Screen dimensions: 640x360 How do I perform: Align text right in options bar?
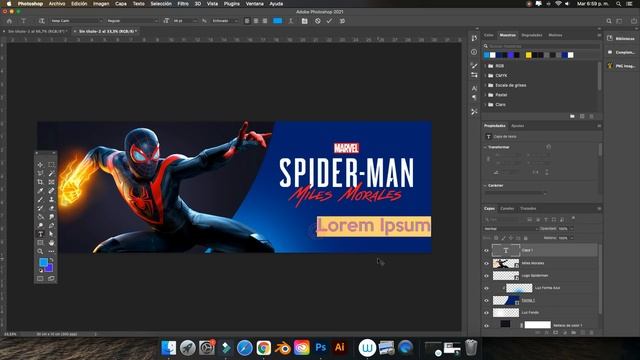[x=265, y=21]
